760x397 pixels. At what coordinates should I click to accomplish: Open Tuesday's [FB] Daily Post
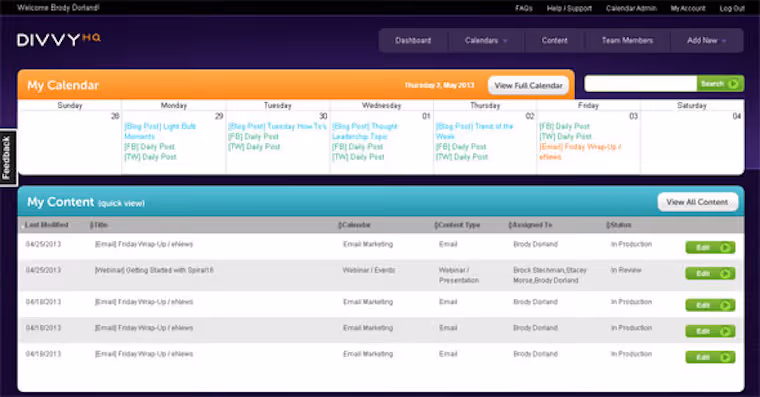pyautogui.click(x=253, y=136)
